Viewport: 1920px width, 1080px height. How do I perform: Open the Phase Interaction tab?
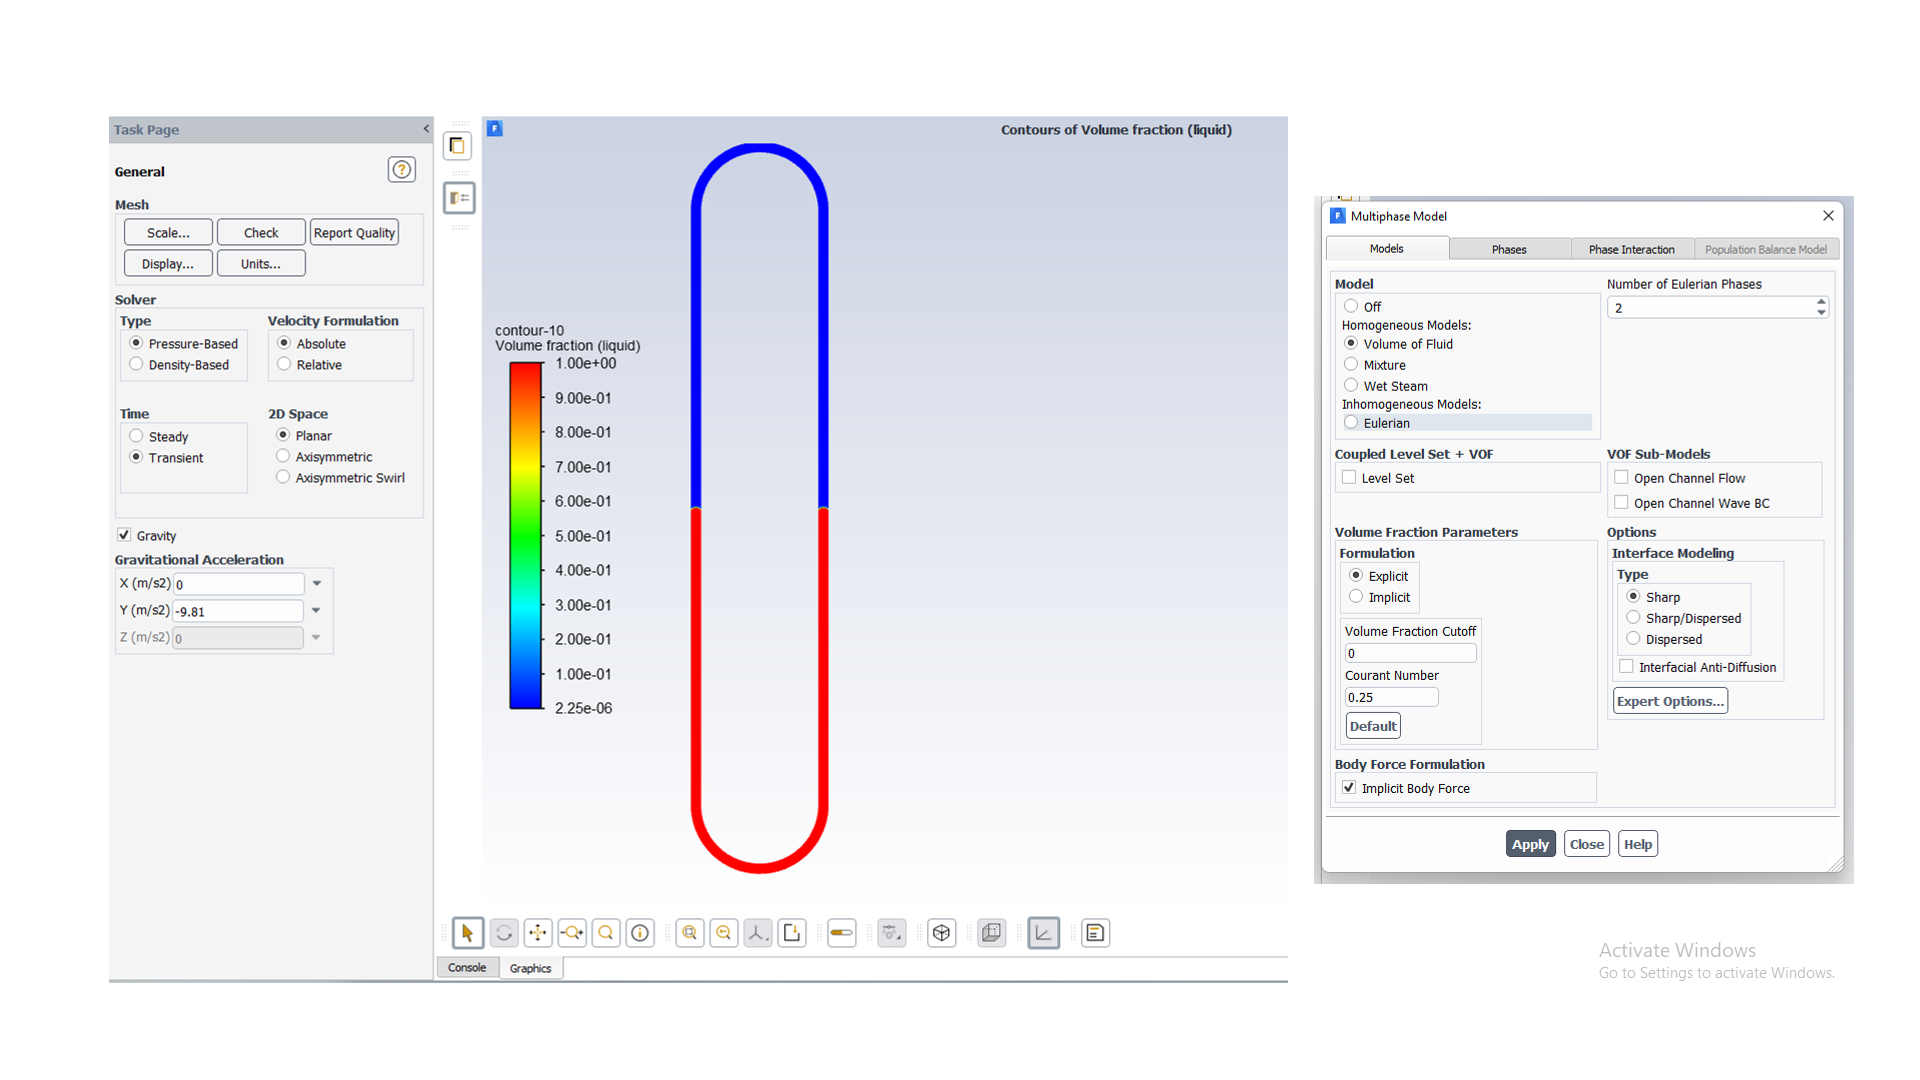[x=1631, y=249]
